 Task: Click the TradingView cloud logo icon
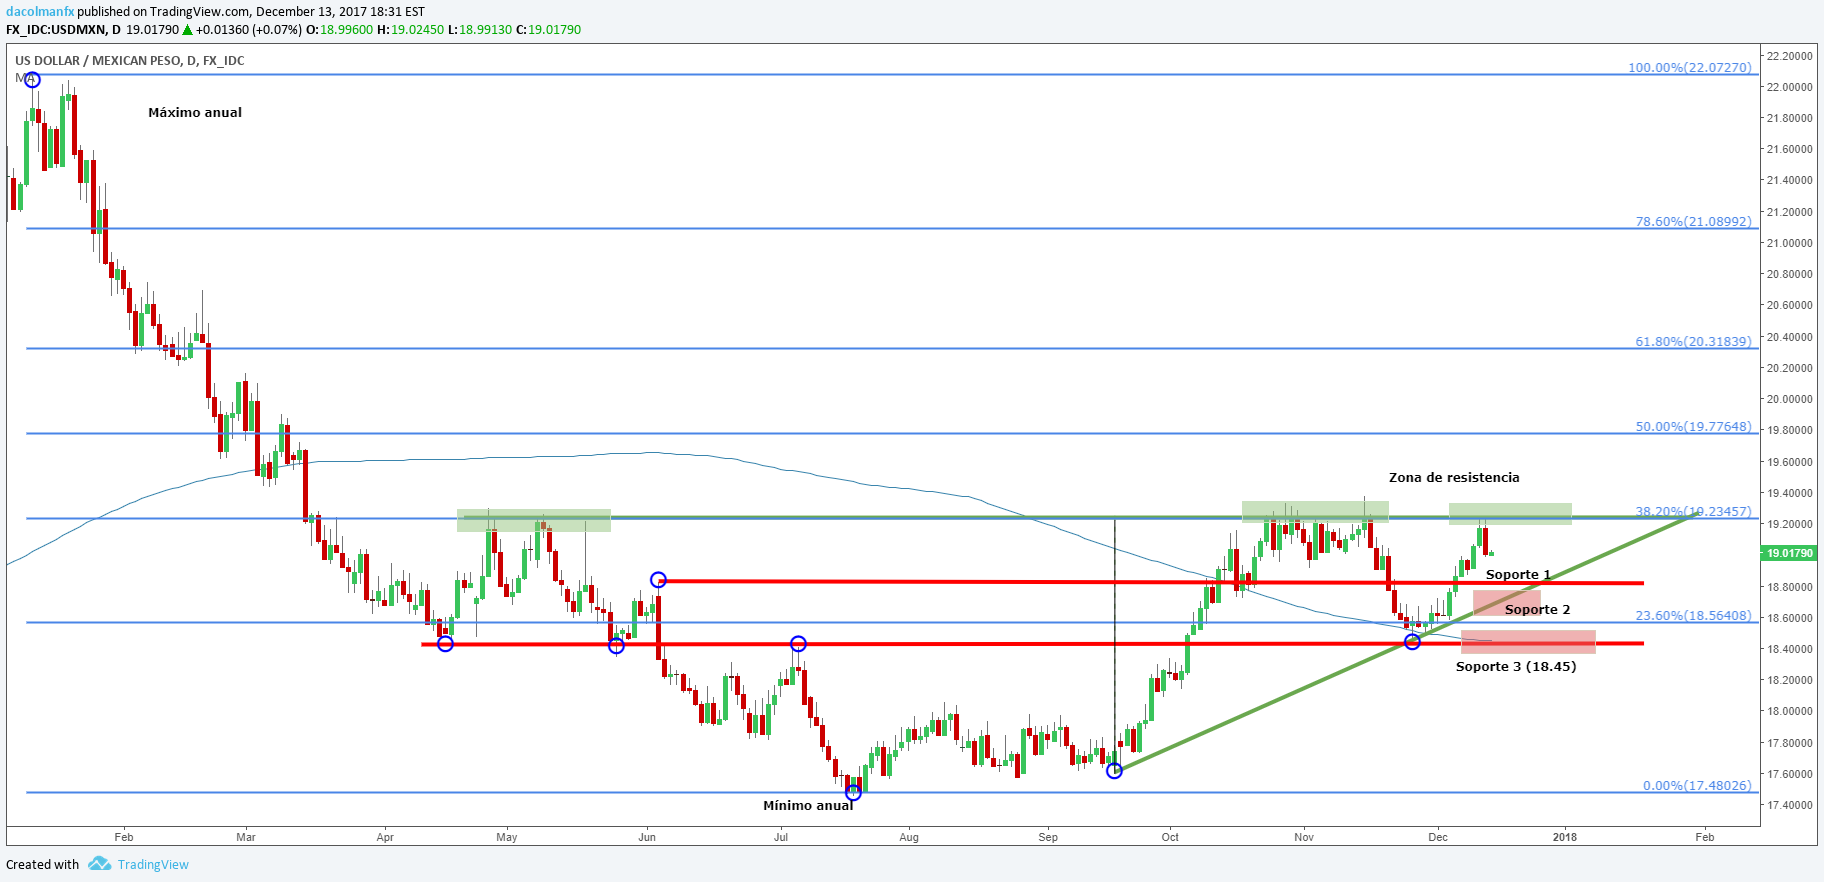point(99,863)
